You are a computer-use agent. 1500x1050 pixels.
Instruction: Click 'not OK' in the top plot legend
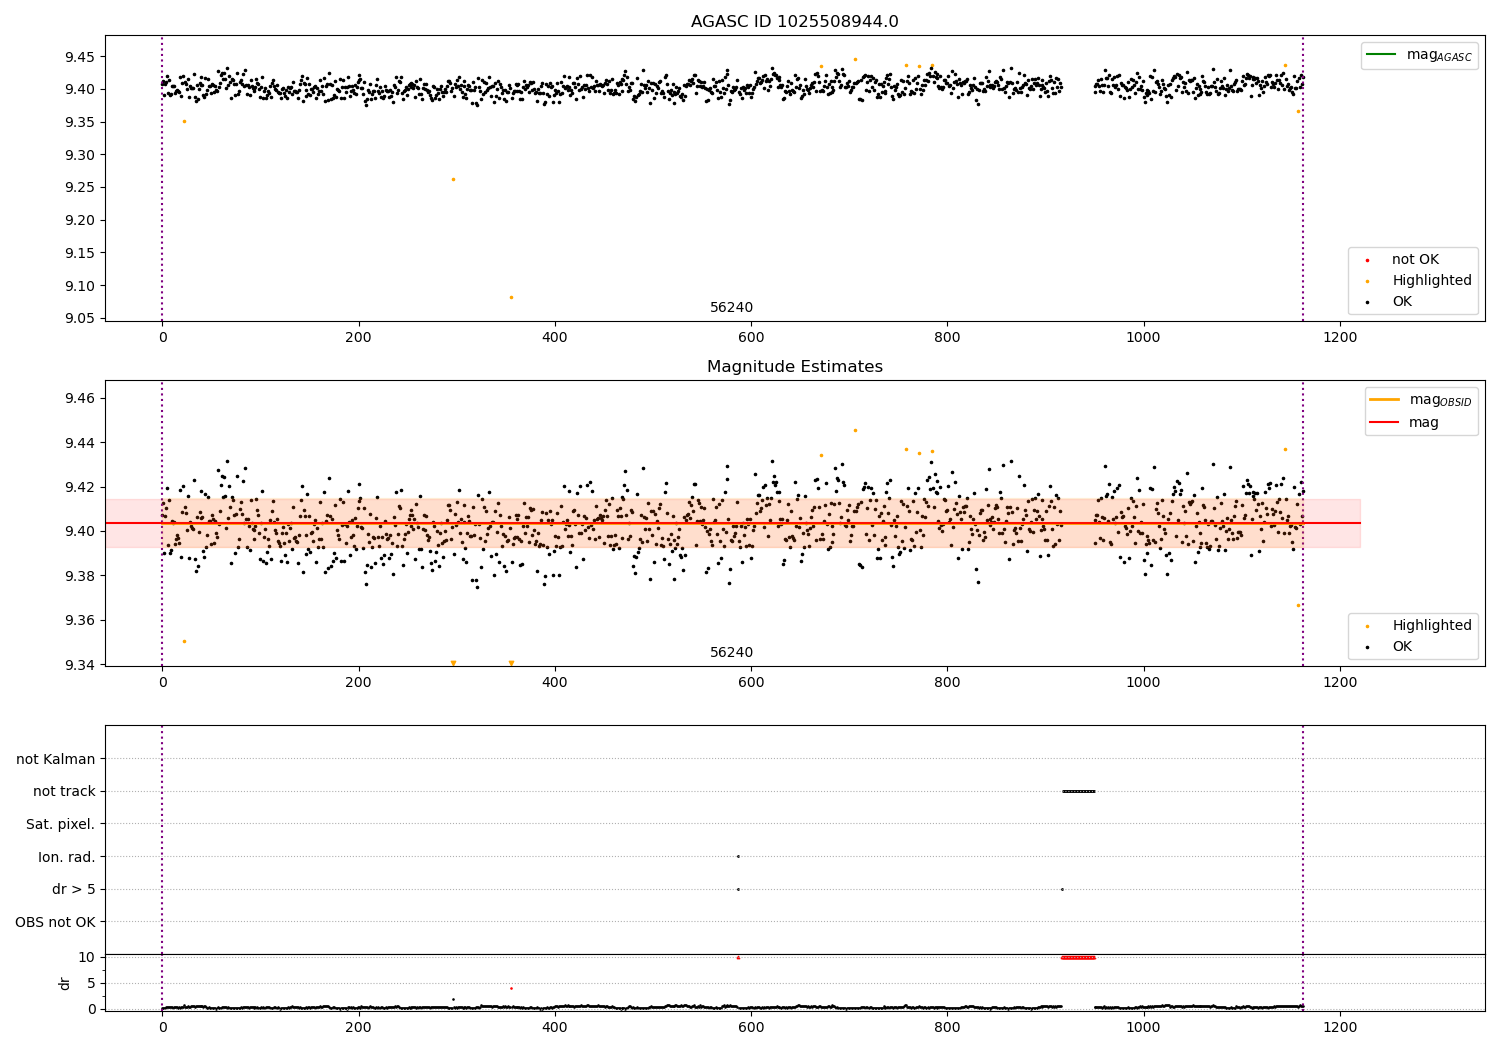click(1415, 260)
